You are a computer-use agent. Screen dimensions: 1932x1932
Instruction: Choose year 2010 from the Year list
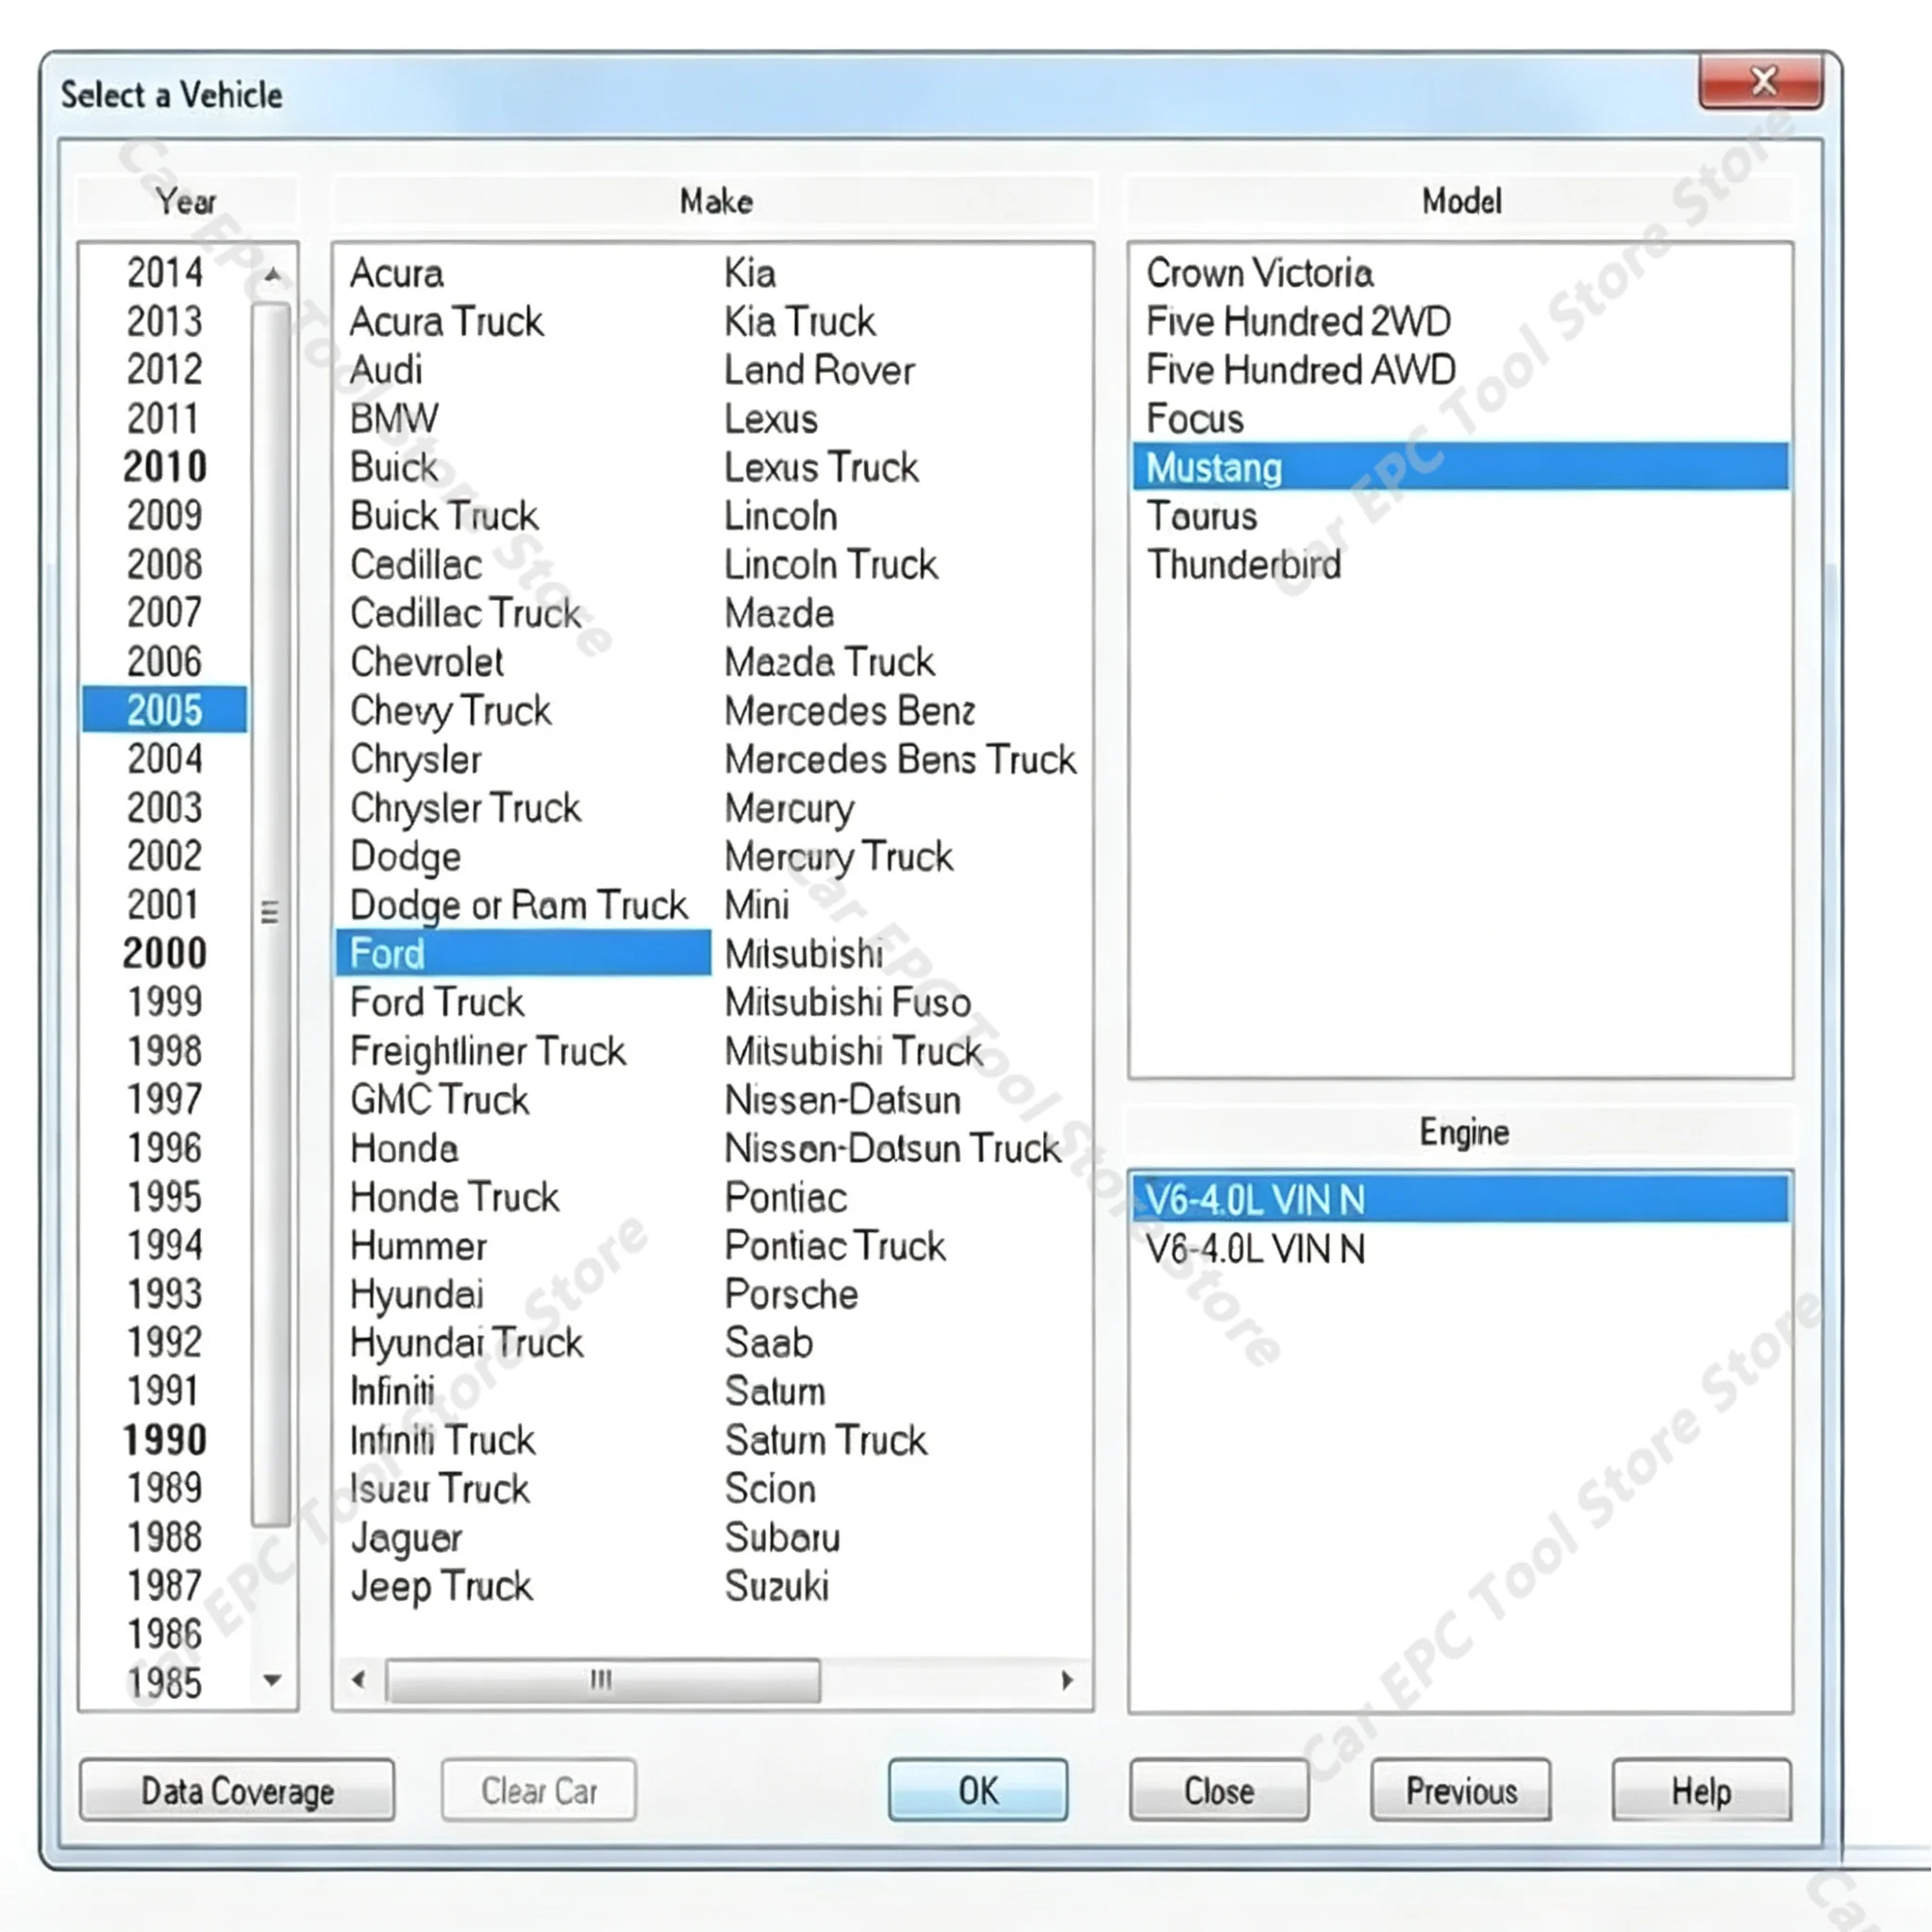pyautogui.click(x=165, y=467)
